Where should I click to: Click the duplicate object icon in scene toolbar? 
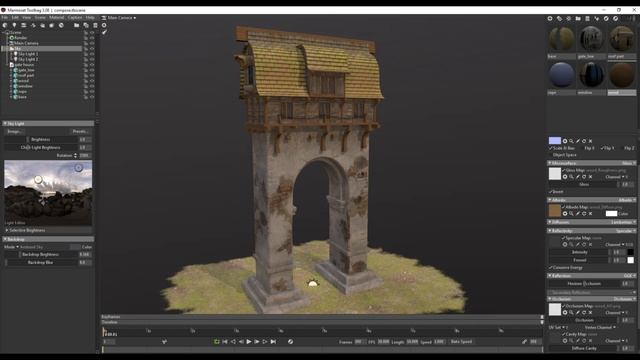click(x=86, y=25)
